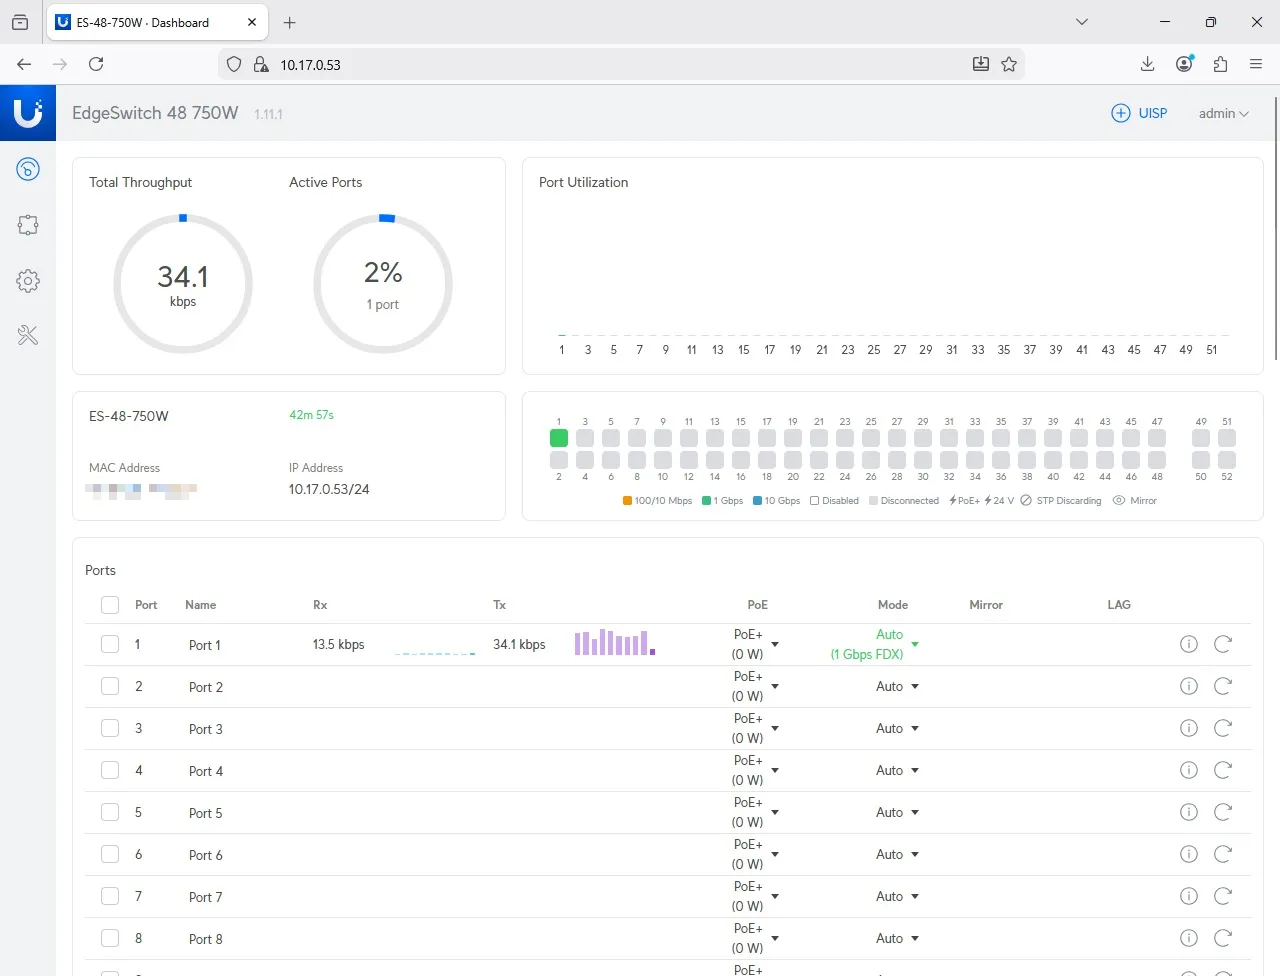Open a new browser tab
The height and width of the screenshot is (976, 1280).
(289, 22)
